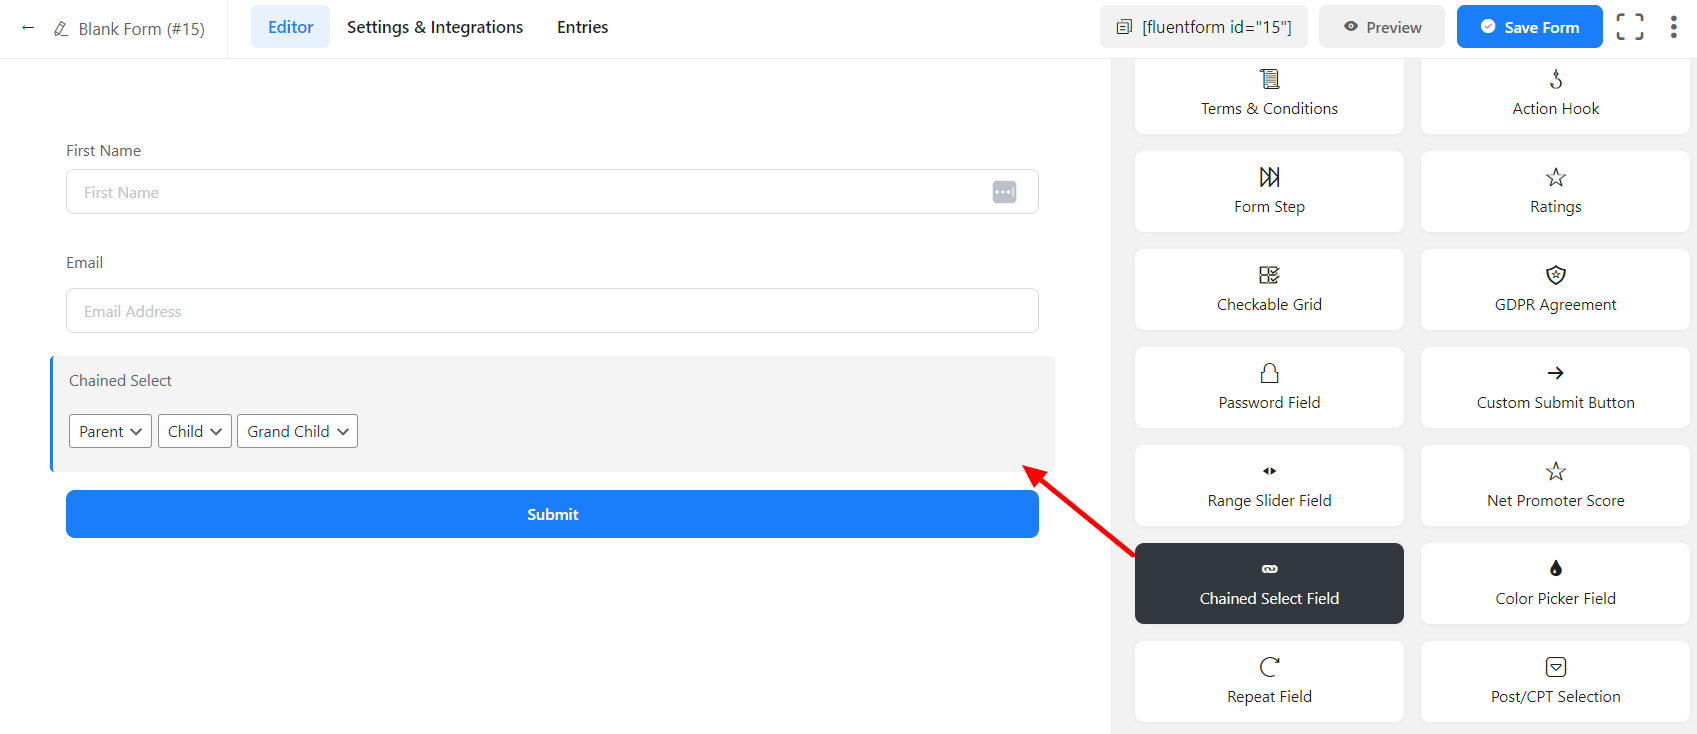Expand the Grand Child dropdown

tap(297, 431)
